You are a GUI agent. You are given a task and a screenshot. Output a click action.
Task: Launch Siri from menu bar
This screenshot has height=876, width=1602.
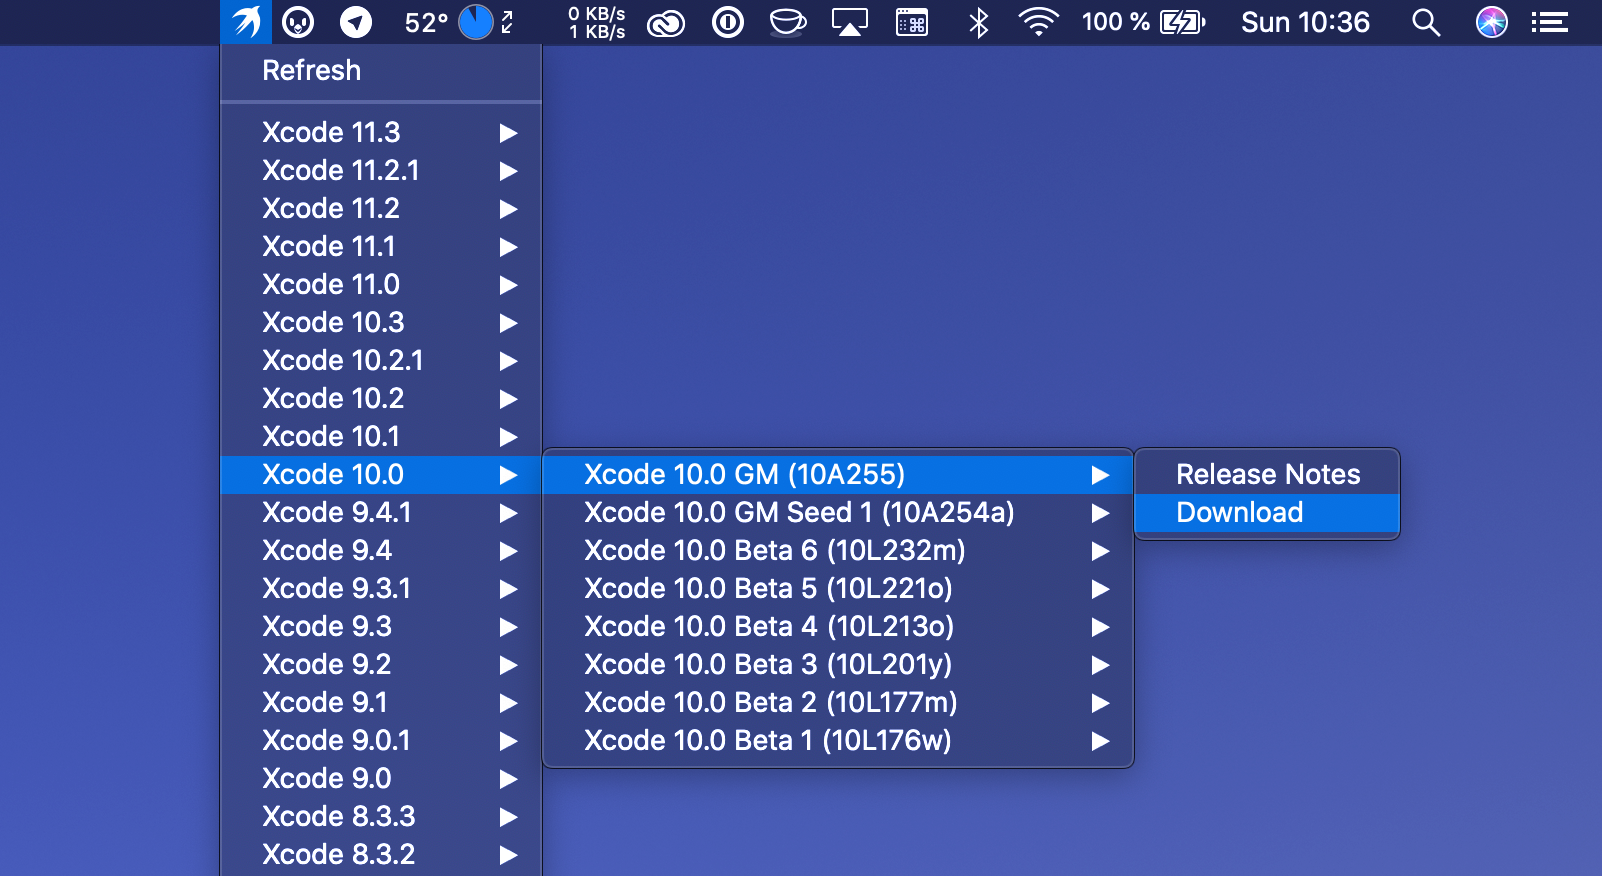pyautogui.click(x=1492, y=22)
